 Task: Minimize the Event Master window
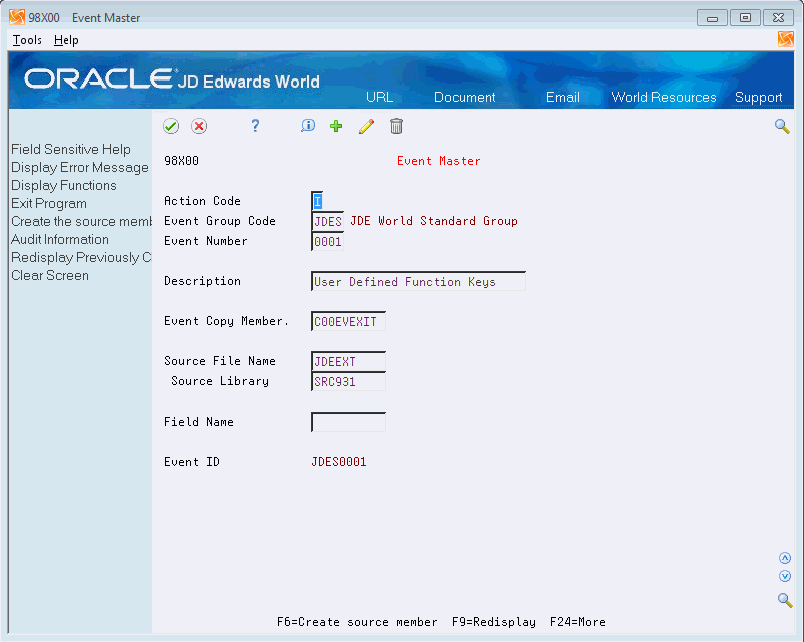coord(712,18)
